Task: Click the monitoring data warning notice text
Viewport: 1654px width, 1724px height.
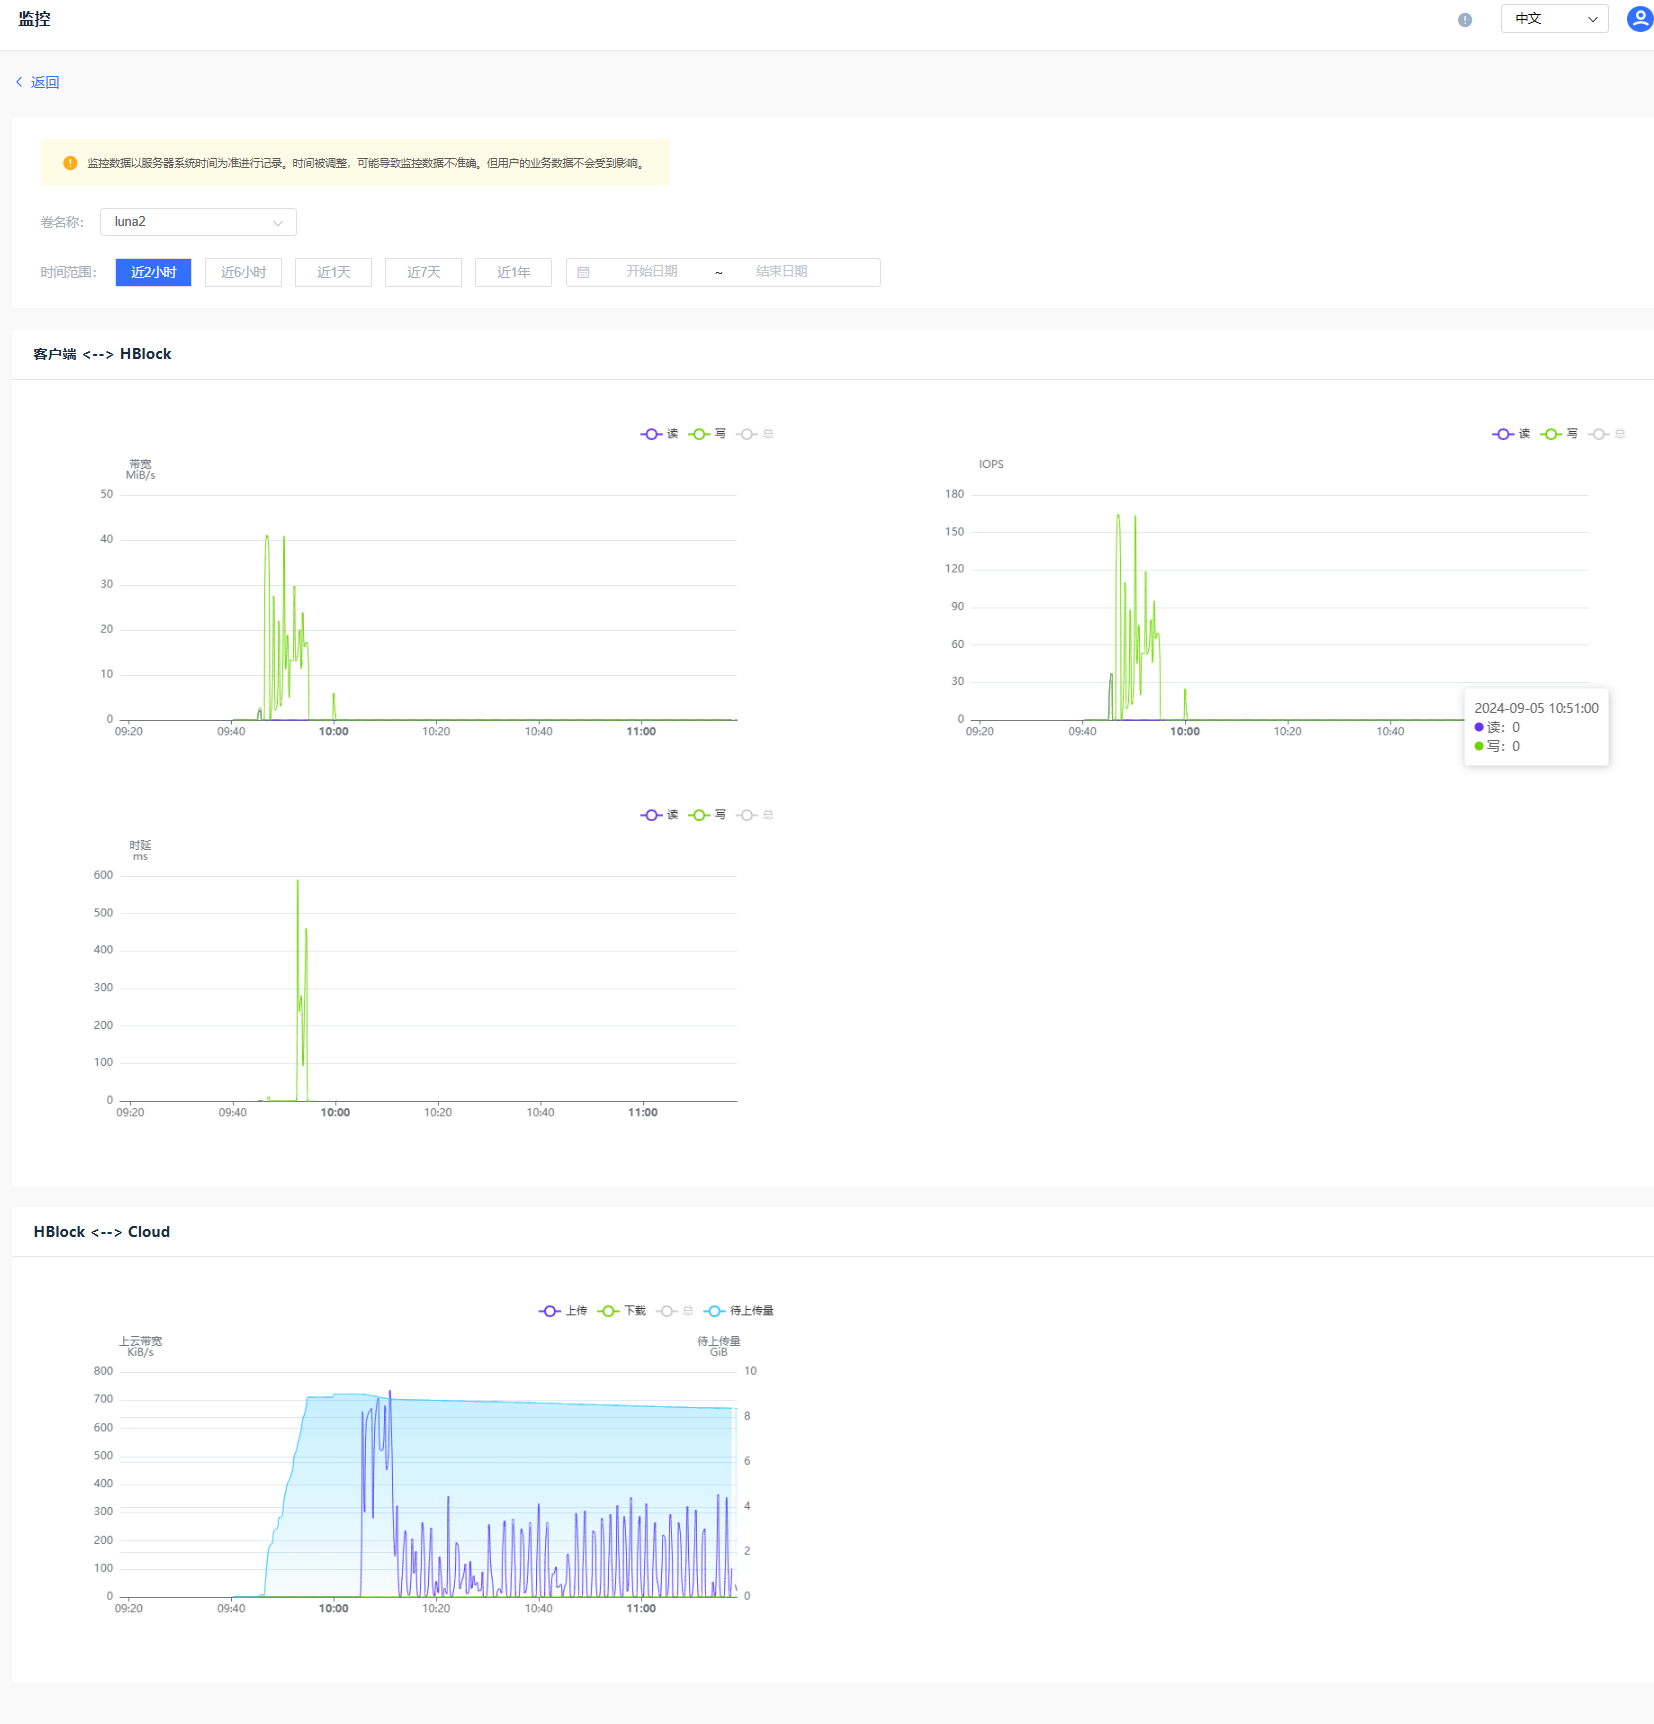Action: tap(366, 163)
